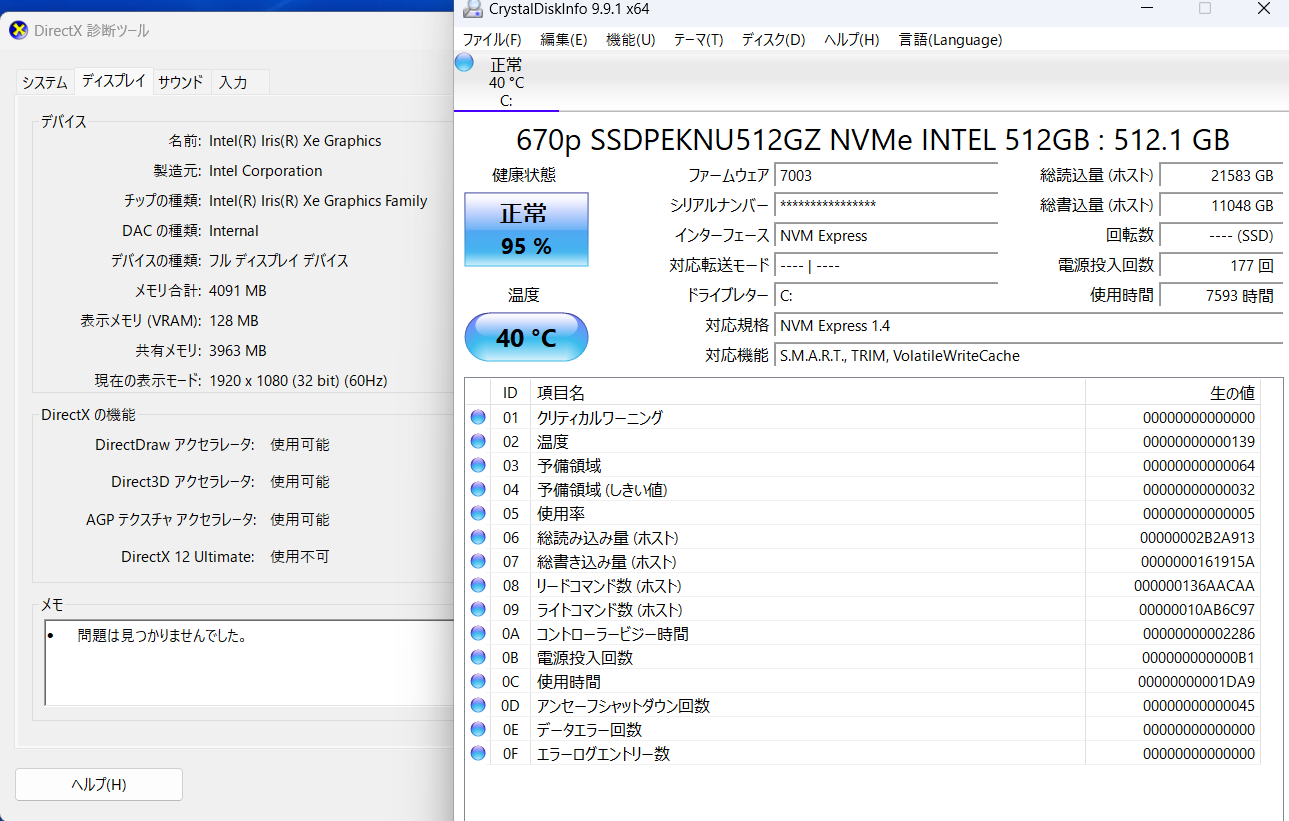The height and width of the screenshot is (821, 1289).
Task: Select the ディスプレイ tab
Action: pyautogui.click(x=114, y=81)
